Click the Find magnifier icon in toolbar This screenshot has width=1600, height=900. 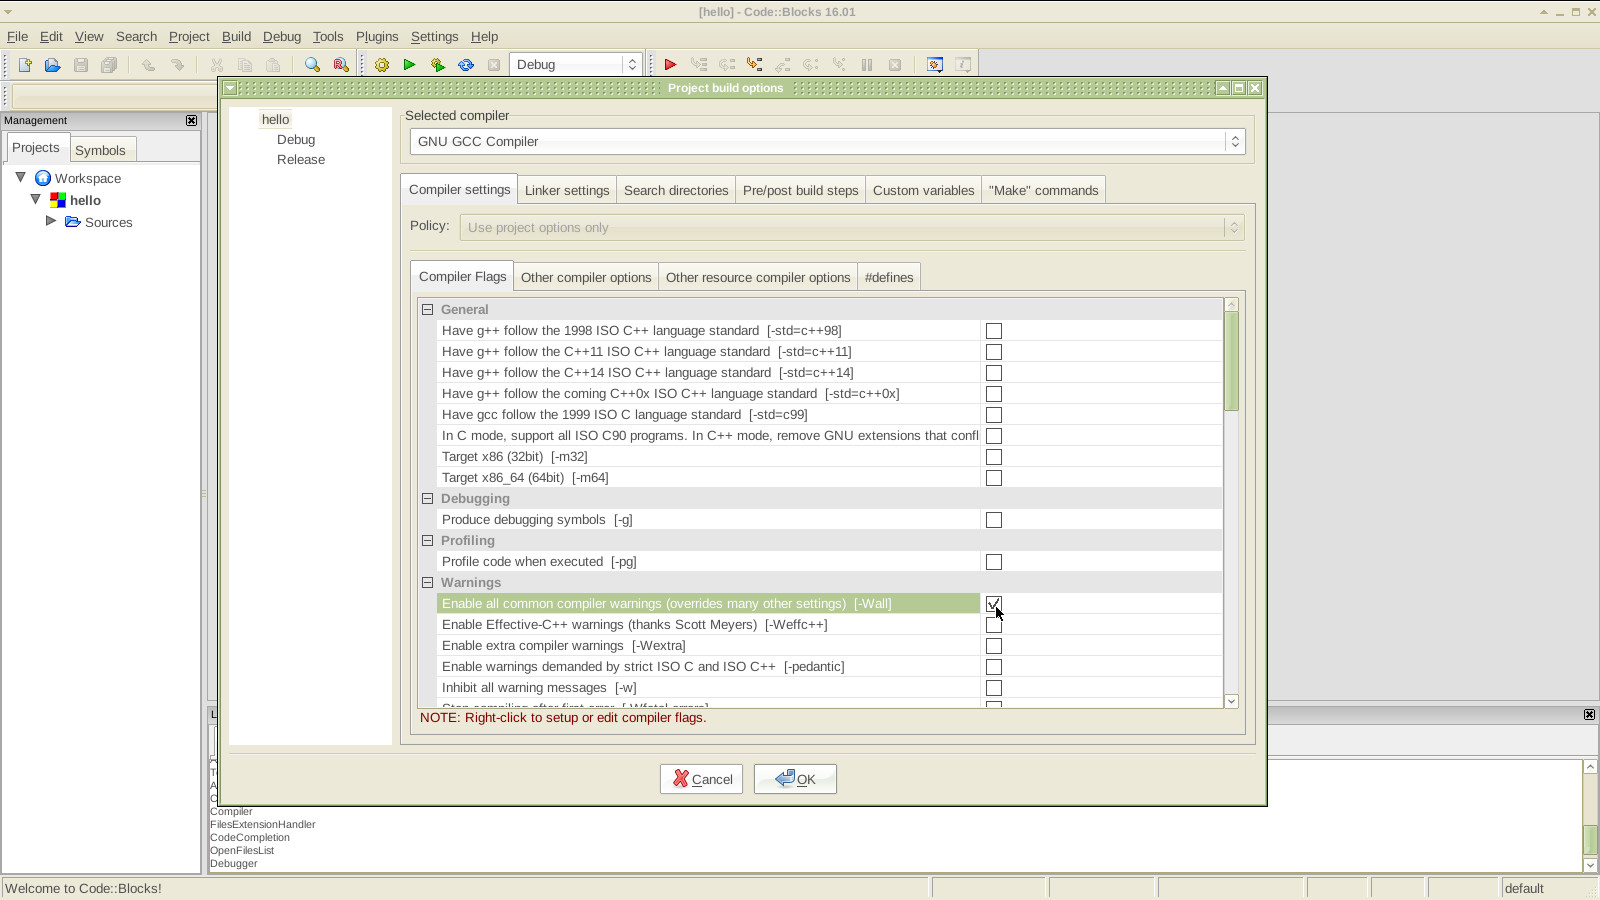pyautogui.click(x=313, y=65)
